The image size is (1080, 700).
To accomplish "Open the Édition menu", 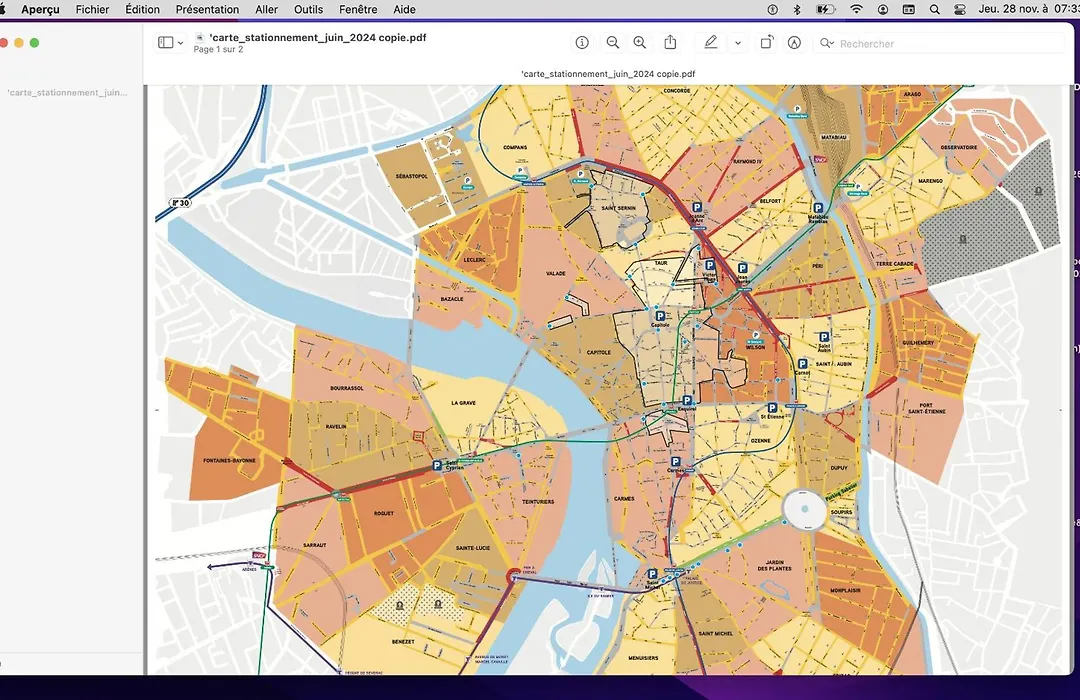I will 143,10.
